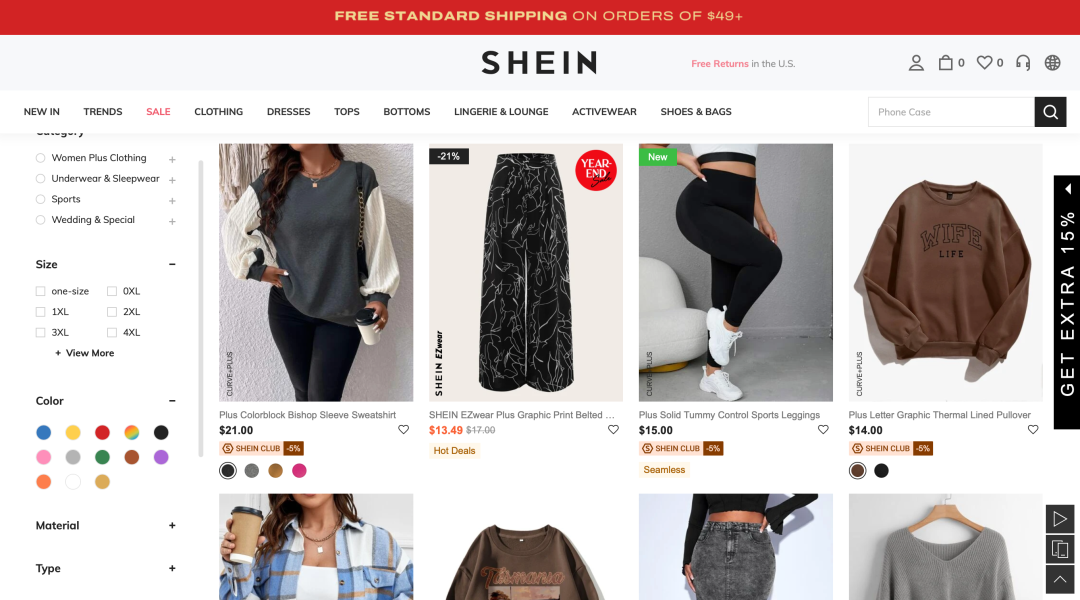Open the wishlist heart in header
Screen dimensions: 1080x600
[985, 63]
